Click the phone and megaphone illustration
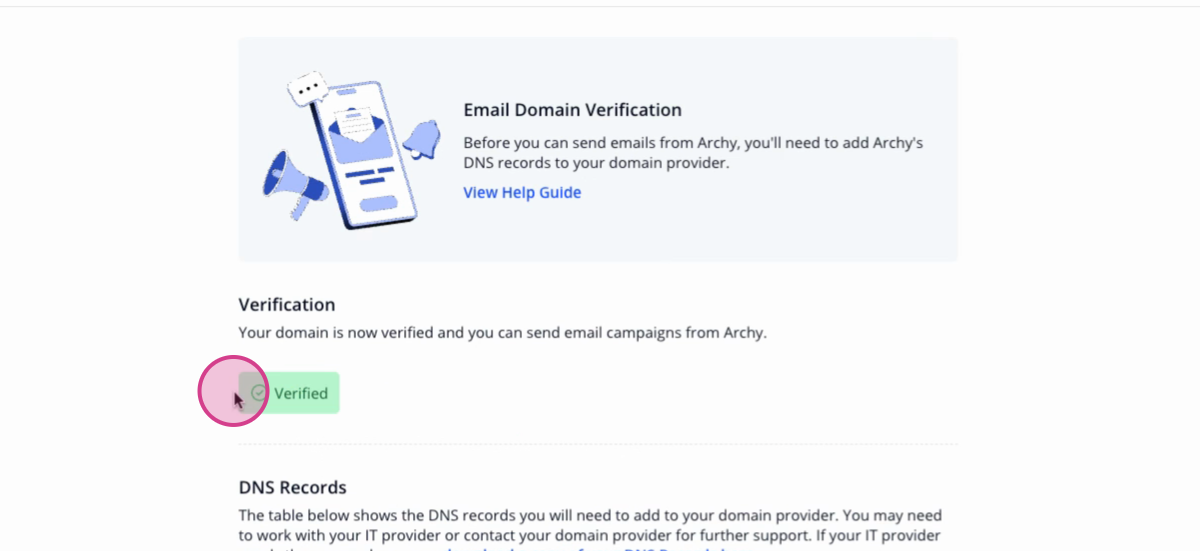 pyautogui.click(x=353, y=151)
